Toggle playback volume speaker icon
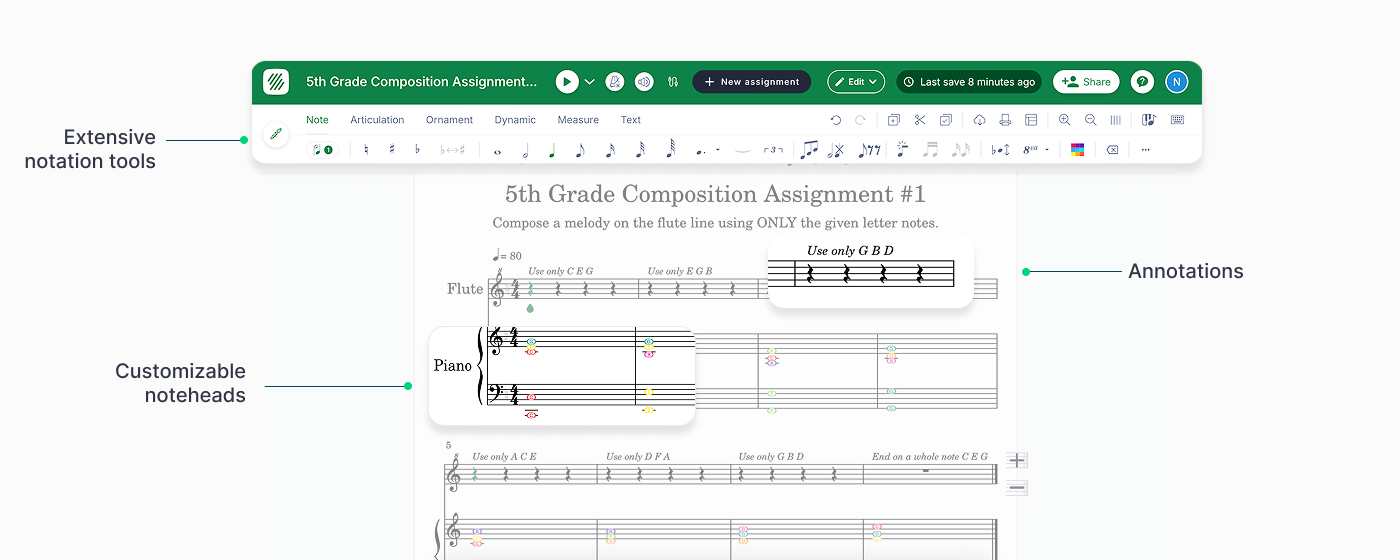 pyautogui.click(x=644, y=82)
